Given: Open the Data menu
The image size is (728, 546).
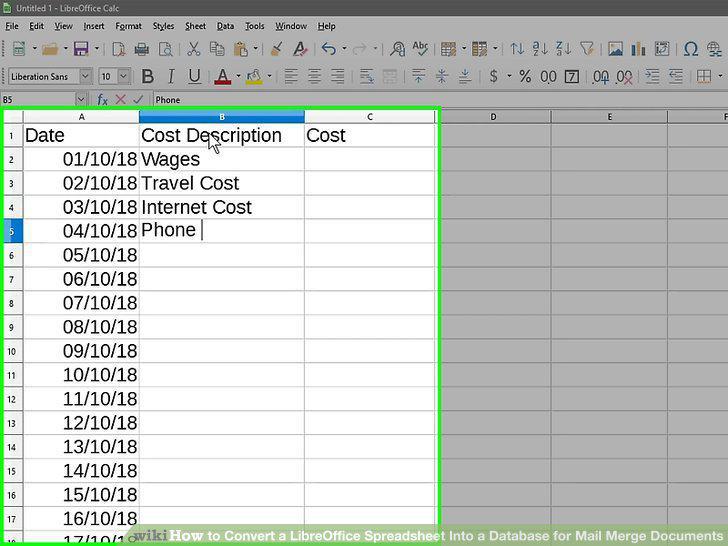Looking at the screenshot, I should tap(225, 26).
